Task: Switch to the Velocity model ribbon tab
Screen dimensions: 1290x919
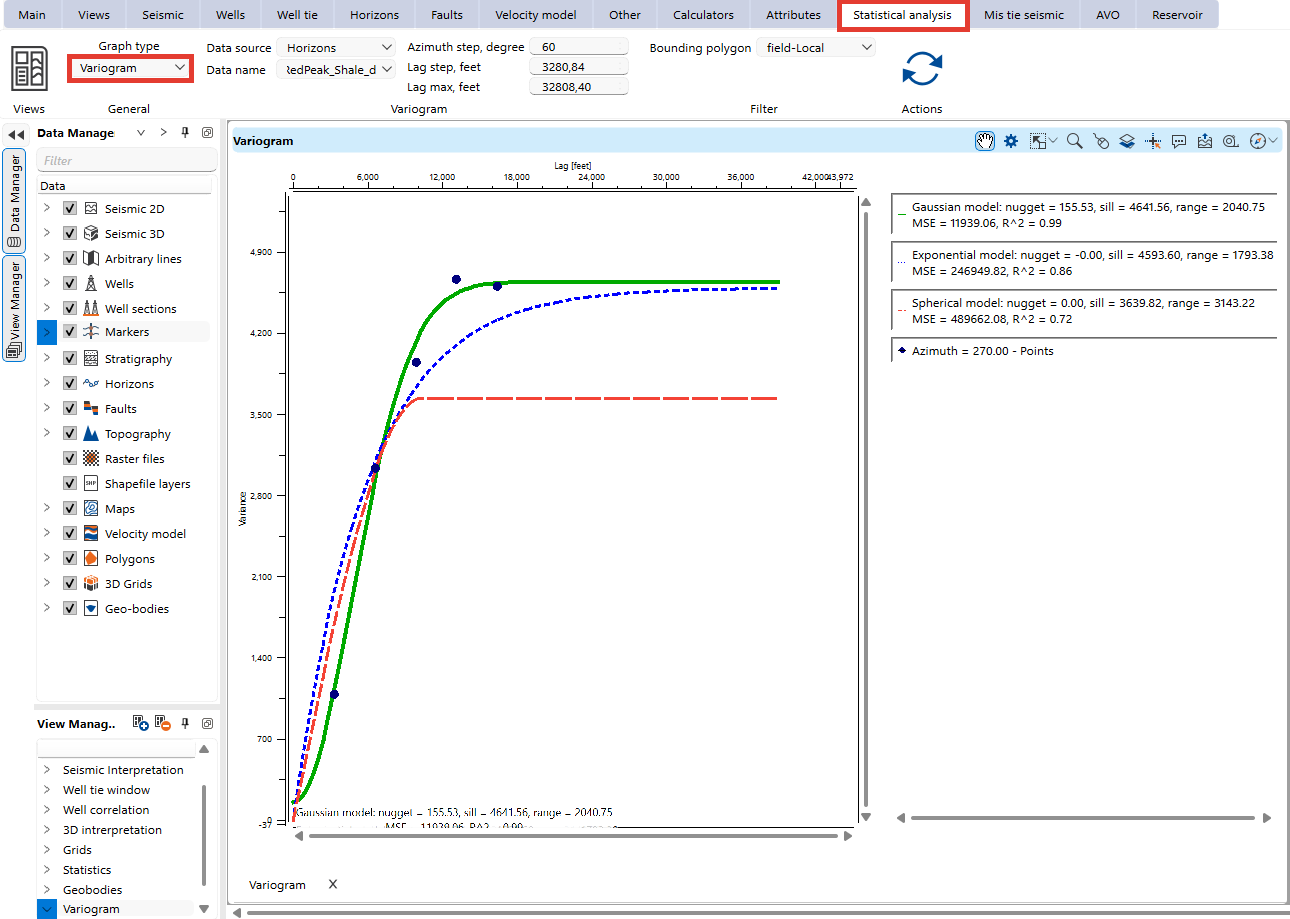Action: [536, 15]
